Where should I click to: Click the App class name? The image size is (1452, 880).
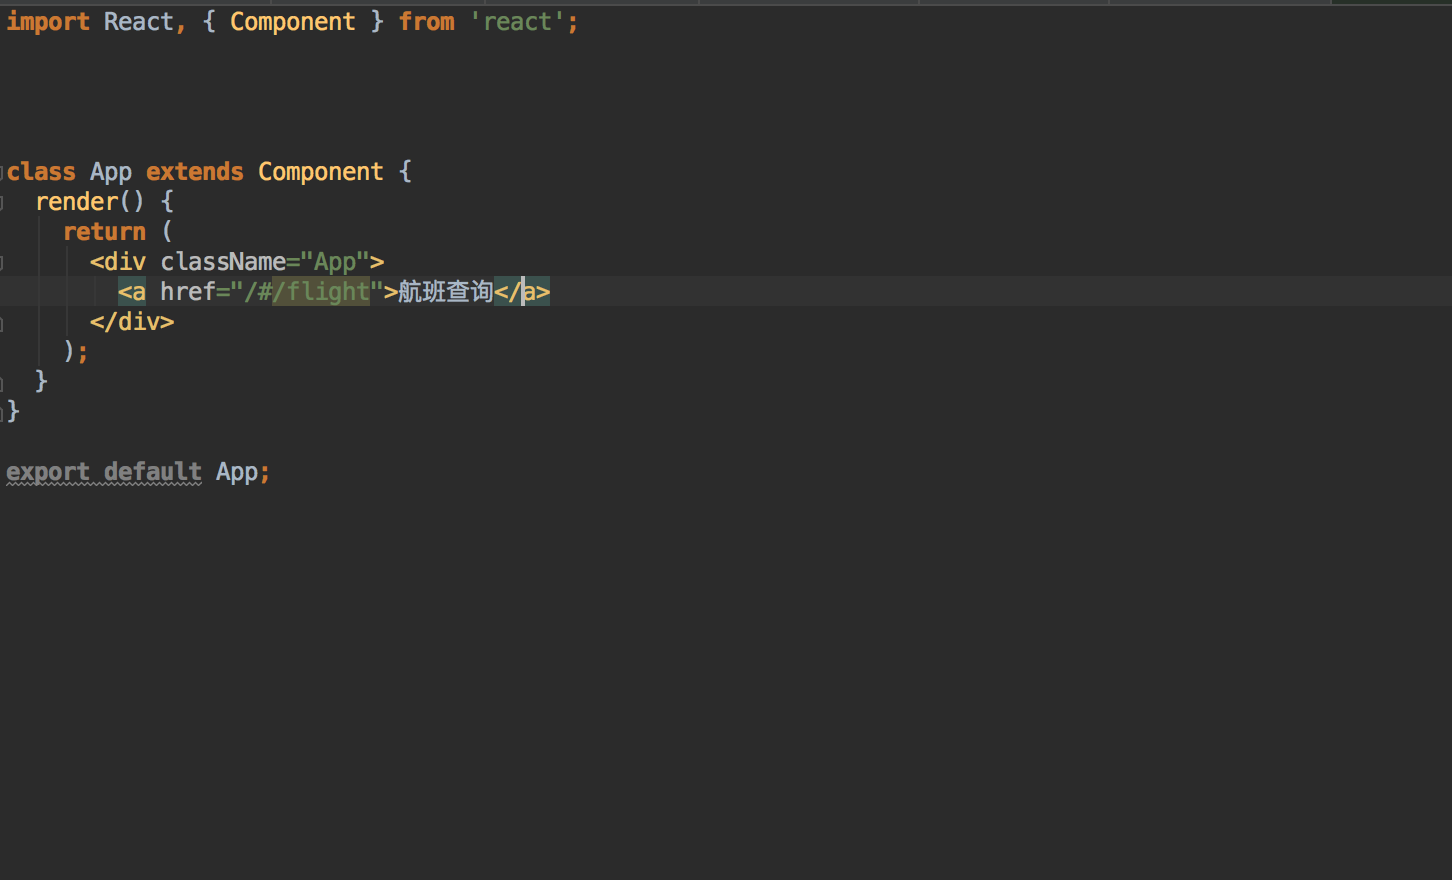pyautogui.click(x=110, y=171)
